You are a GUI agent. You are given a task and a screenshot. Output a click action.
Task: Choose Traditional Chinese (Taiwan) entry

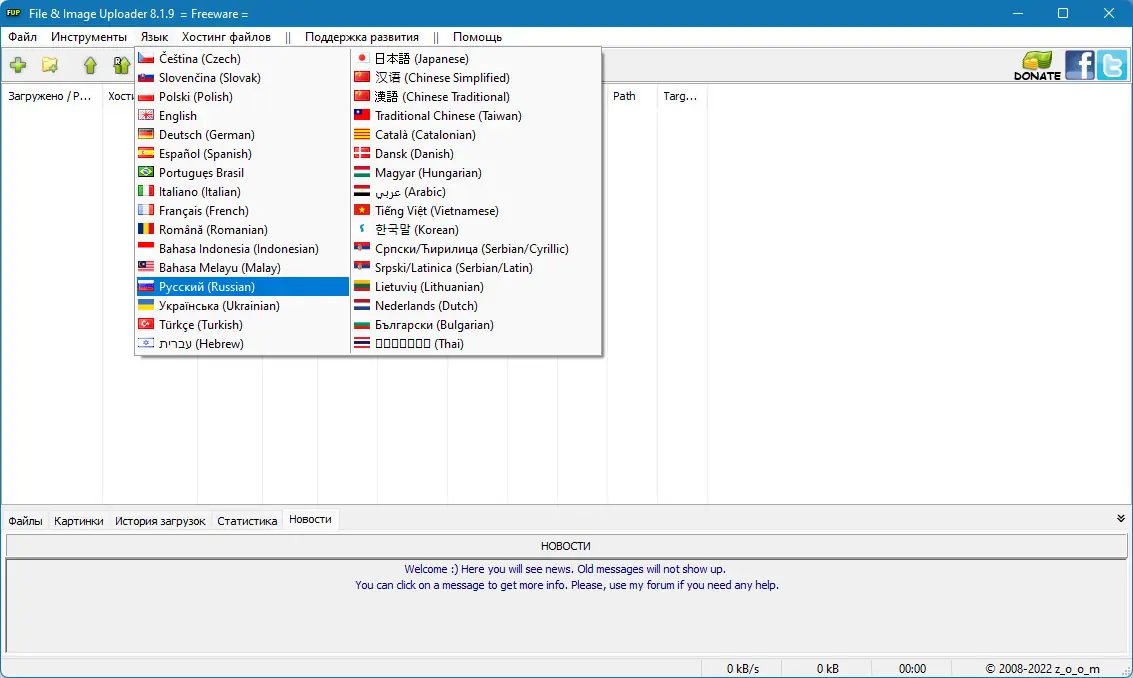(476, 116)
